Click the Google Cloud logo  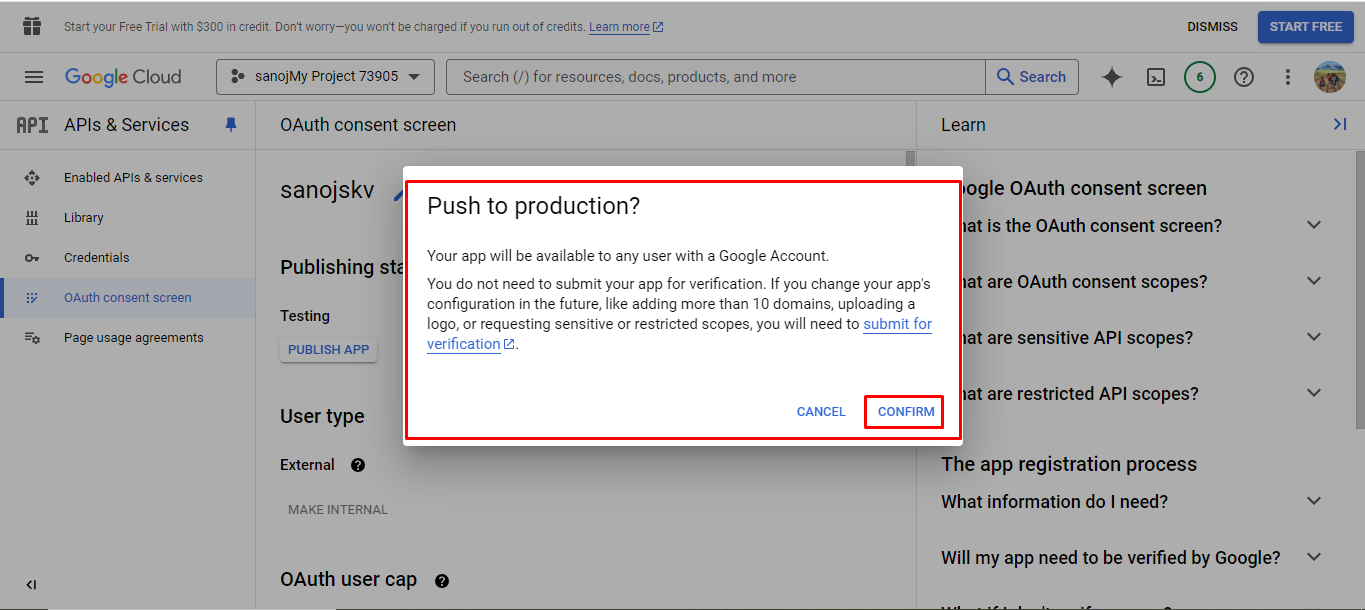[123, 77]
